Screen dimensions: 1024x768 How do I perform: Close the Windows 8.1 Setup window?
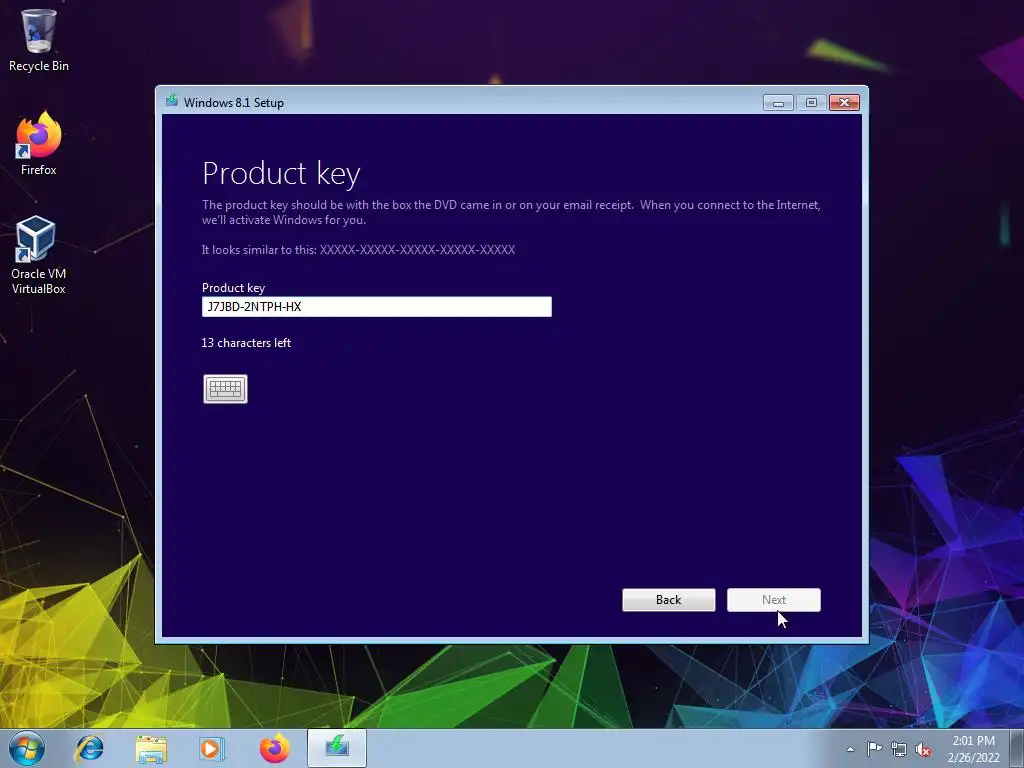[x=844, y=103]
